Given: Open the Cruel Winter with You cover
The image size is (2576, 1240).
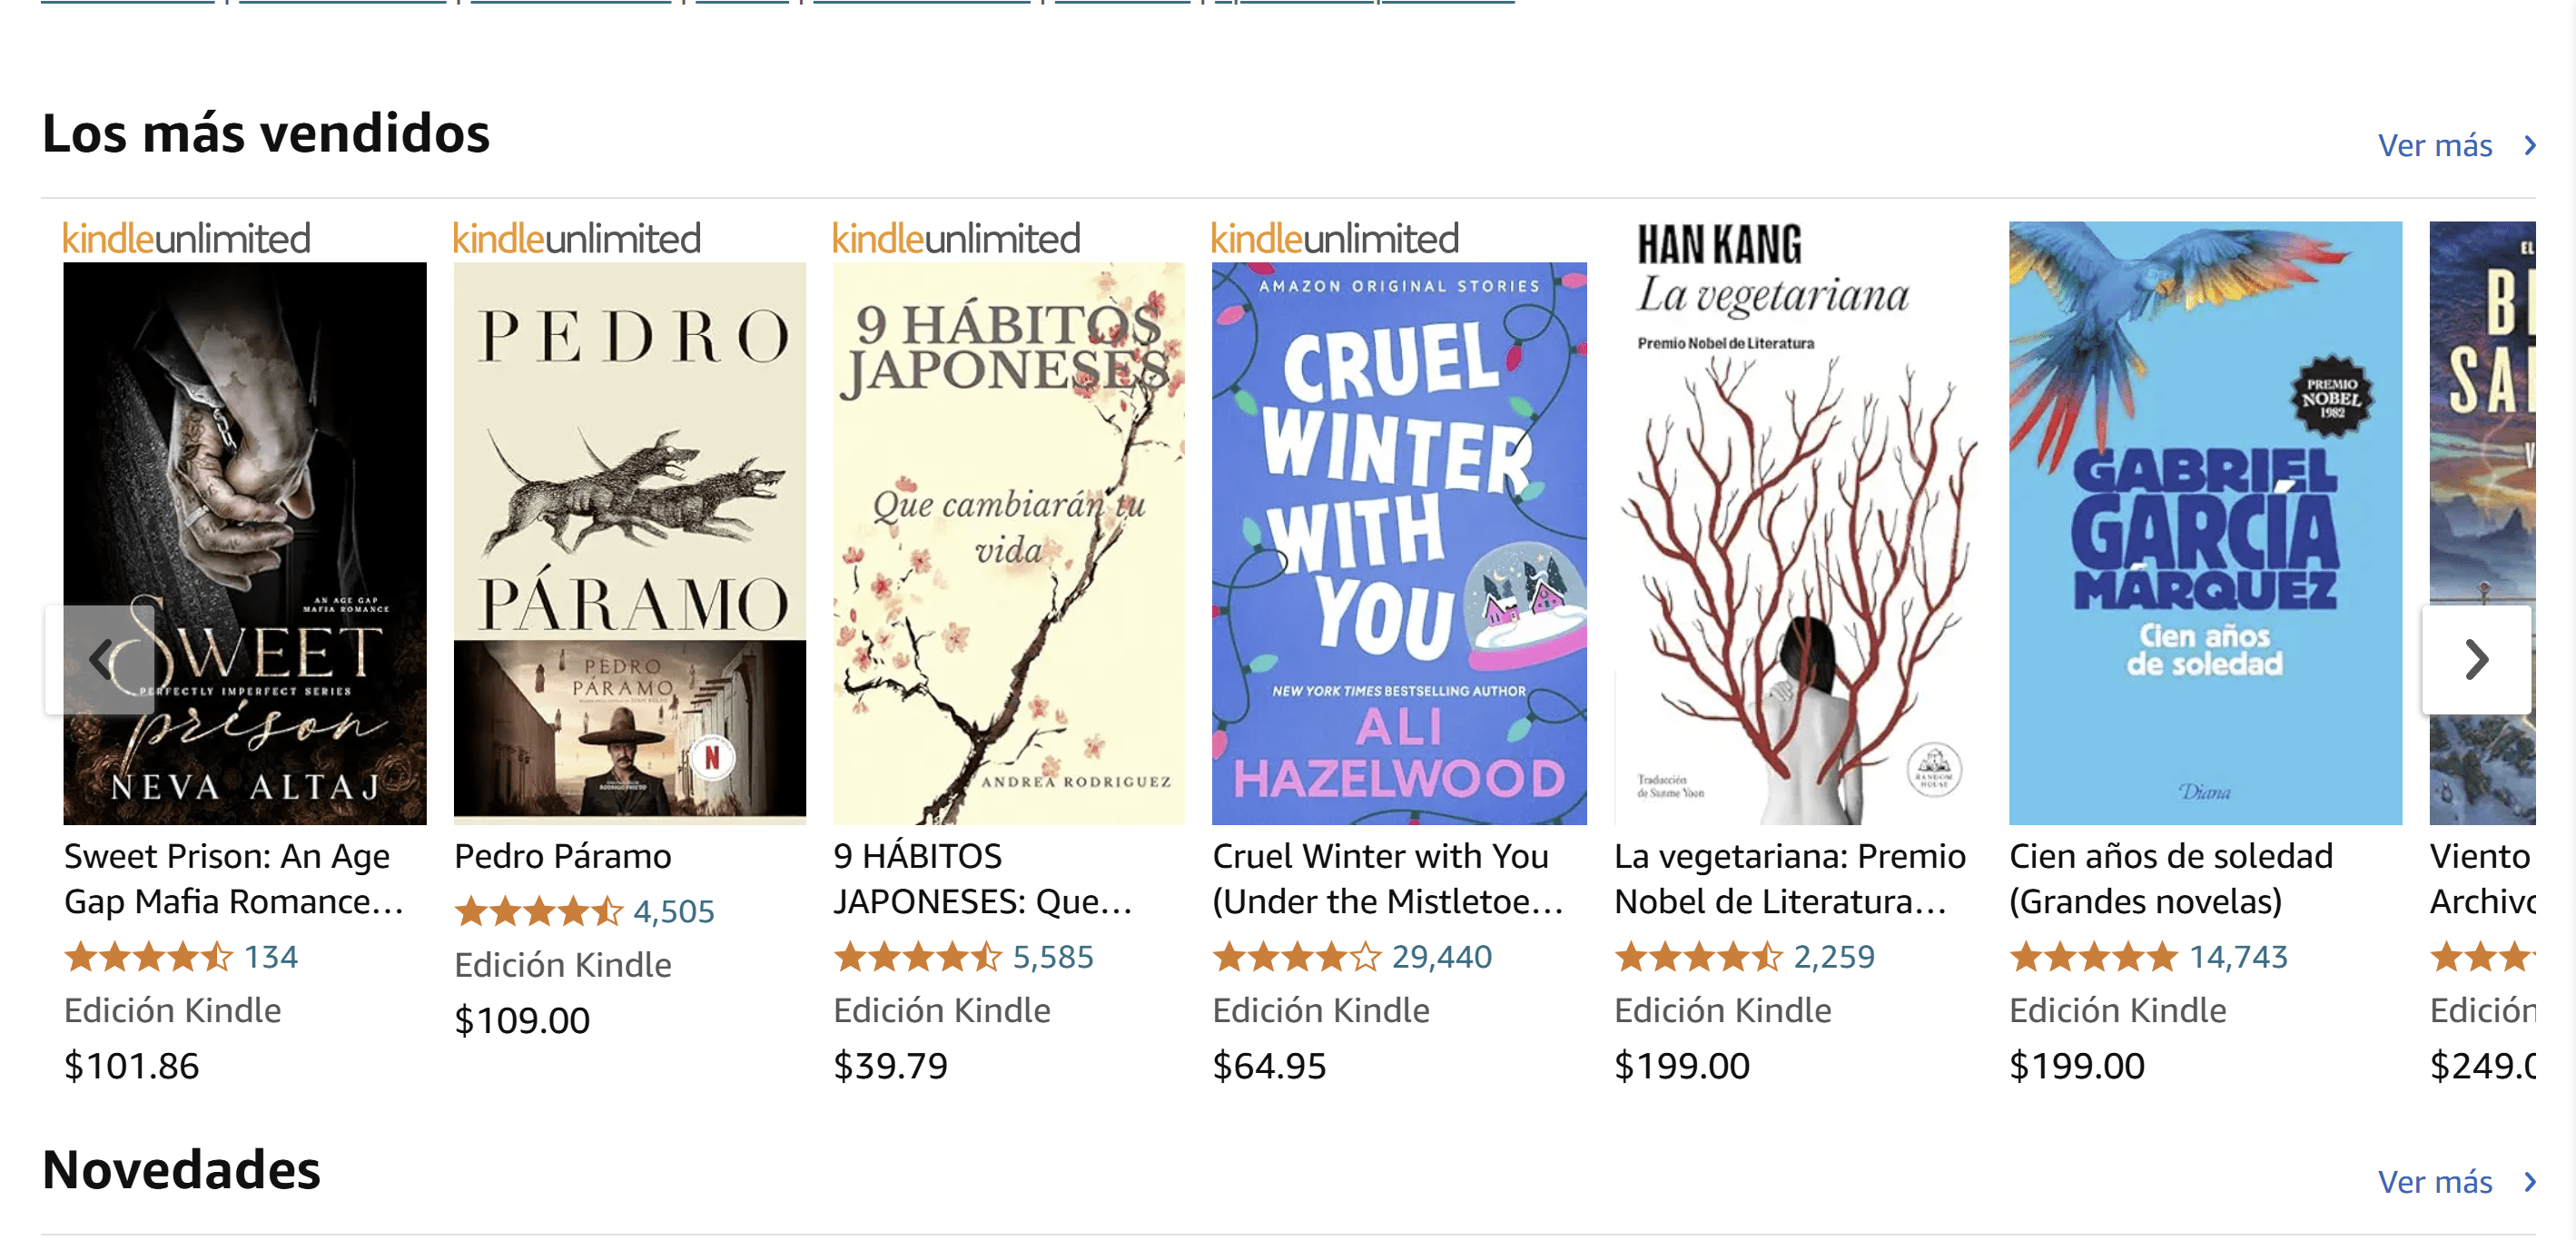Looking at the screenshot, I should [1399, 543].
